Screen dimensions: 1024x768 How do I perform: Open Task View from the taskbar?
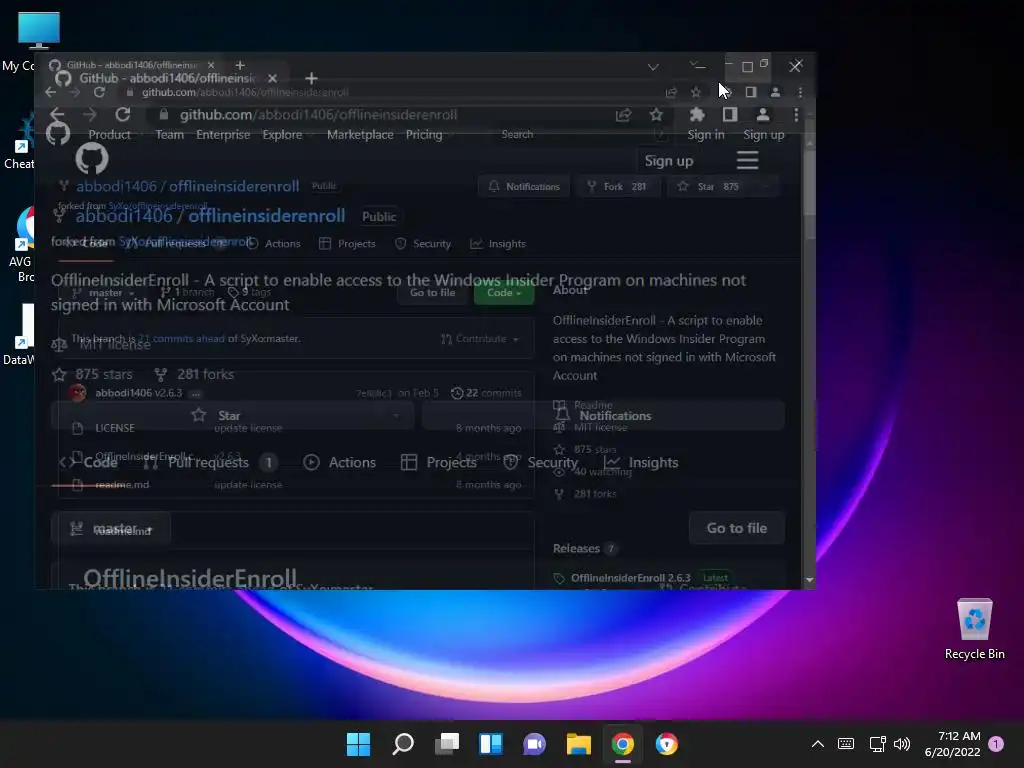click(447, 744)
